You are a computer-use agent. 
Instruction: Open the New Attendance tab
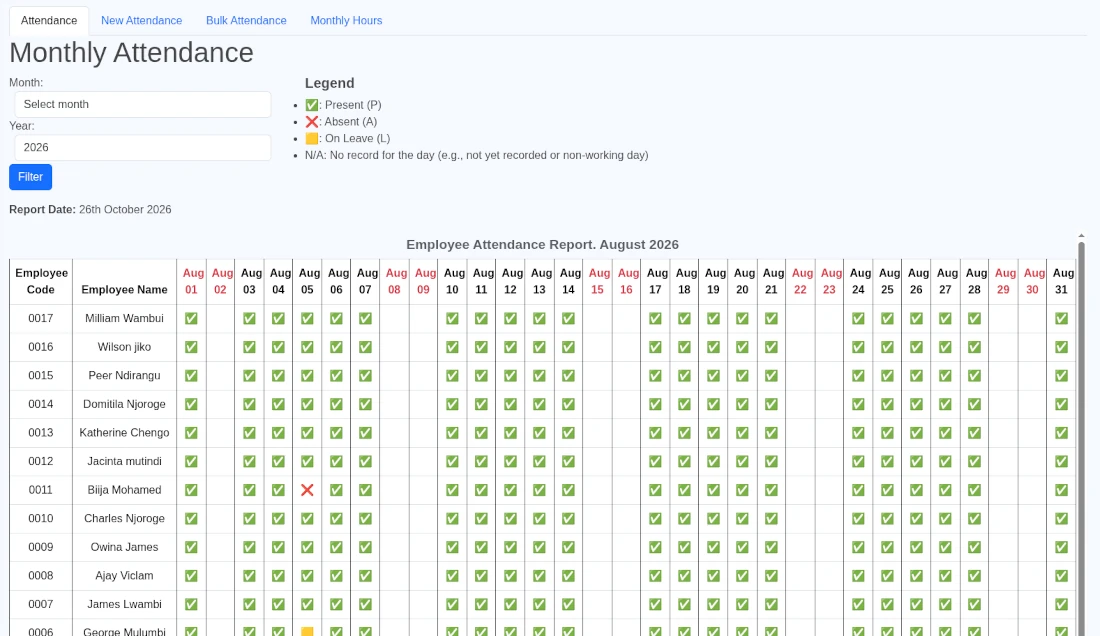tap(142, 21)
